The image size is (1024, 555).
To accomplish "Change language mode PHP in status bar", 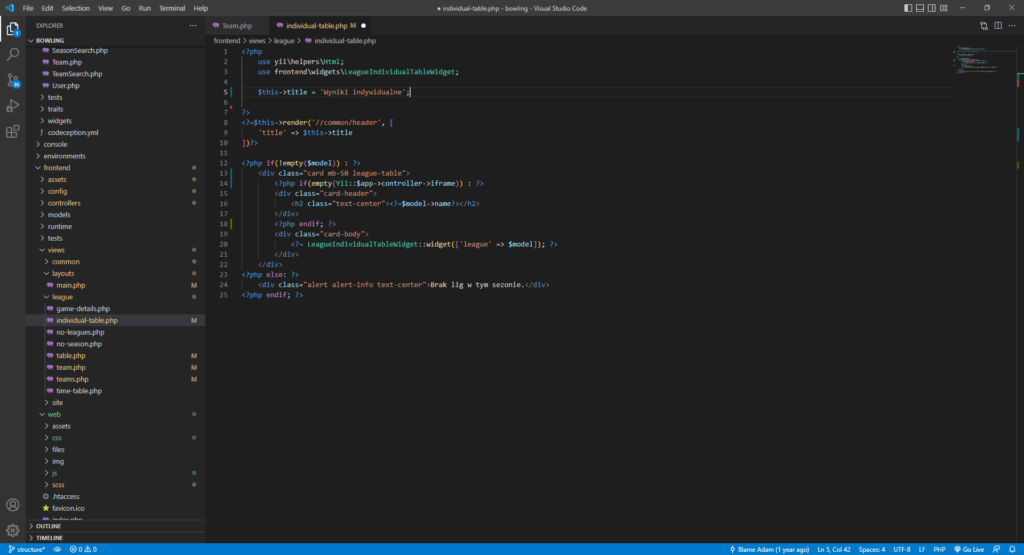I will pyautogui.click(x=939, y=549).
